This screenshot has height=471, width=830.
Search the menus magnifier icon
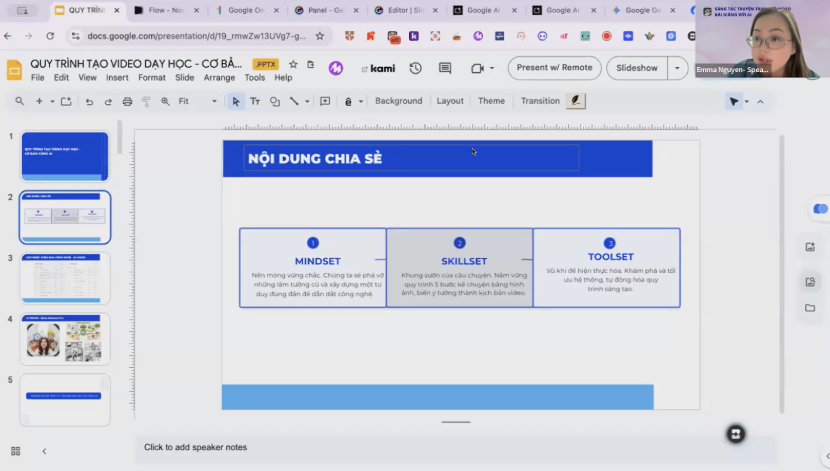coord(20,101)
